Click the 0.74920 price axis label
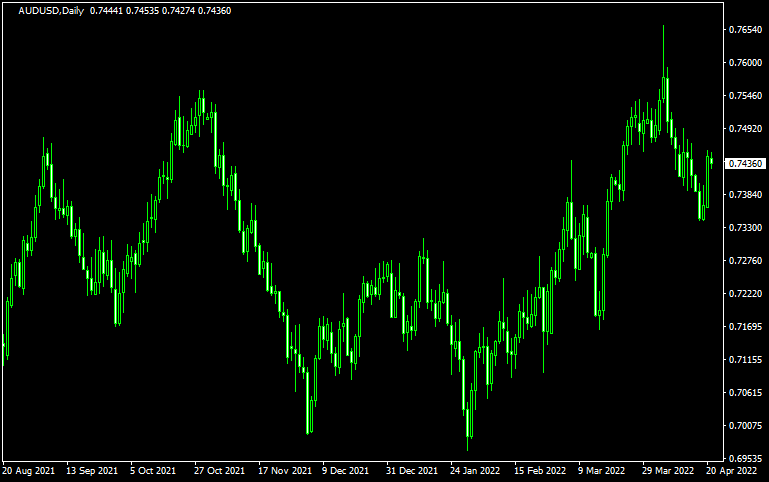769x482 pixels. click(x=745, y=129)
